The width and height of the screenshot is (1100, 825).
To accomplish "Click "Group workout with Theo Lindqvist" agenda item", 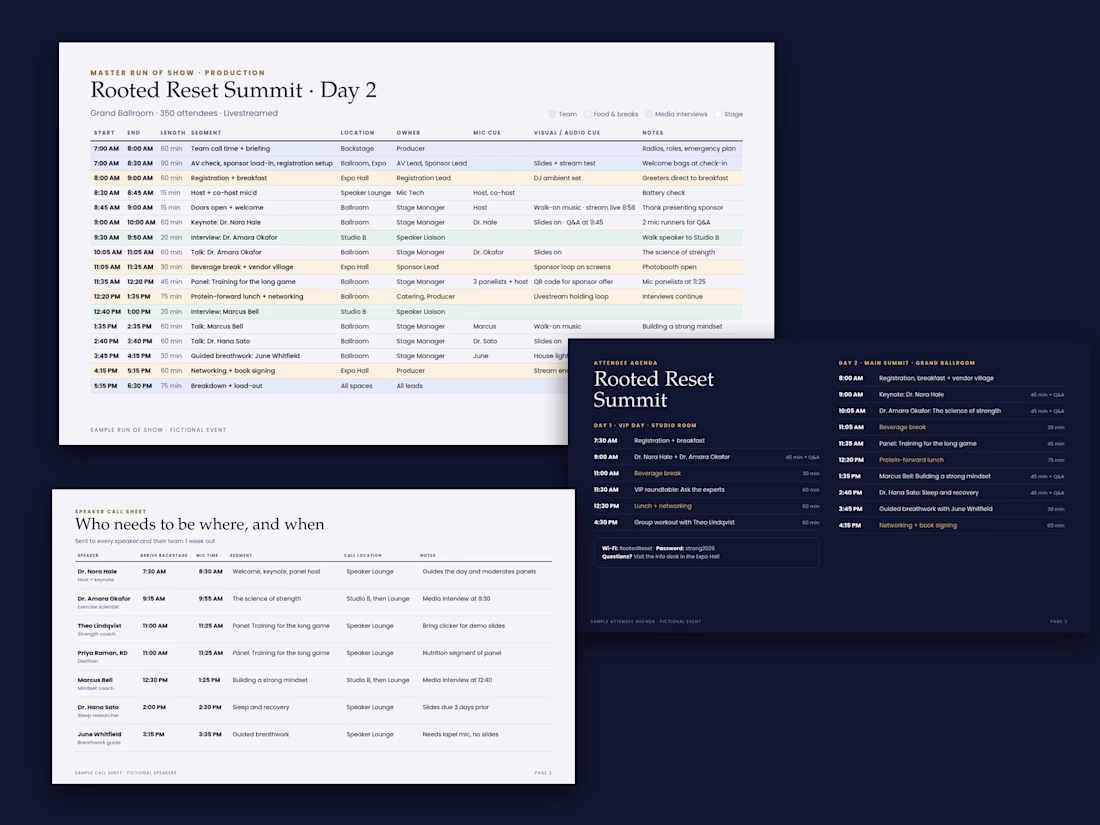I will click(x=685, y=523).
